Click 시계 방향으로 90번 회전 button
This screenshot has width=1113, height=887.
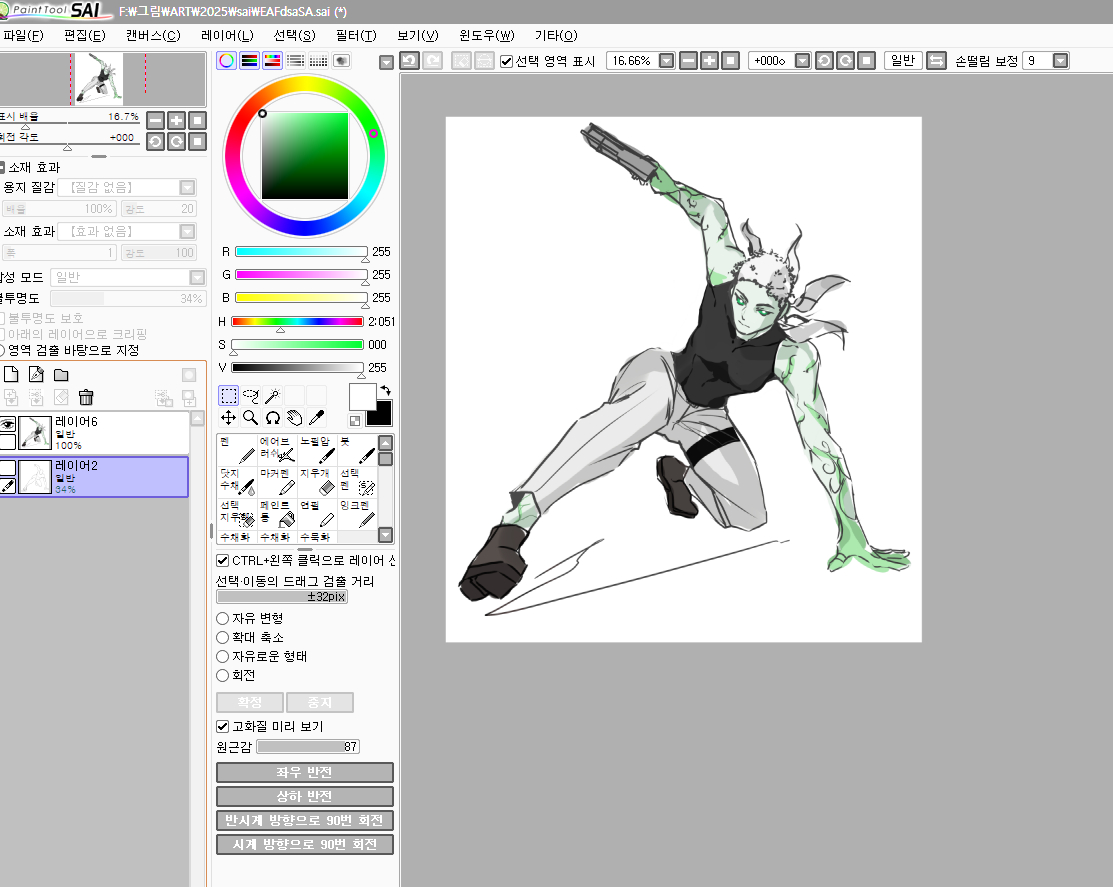pyautogui.click(x=304, y=845)
